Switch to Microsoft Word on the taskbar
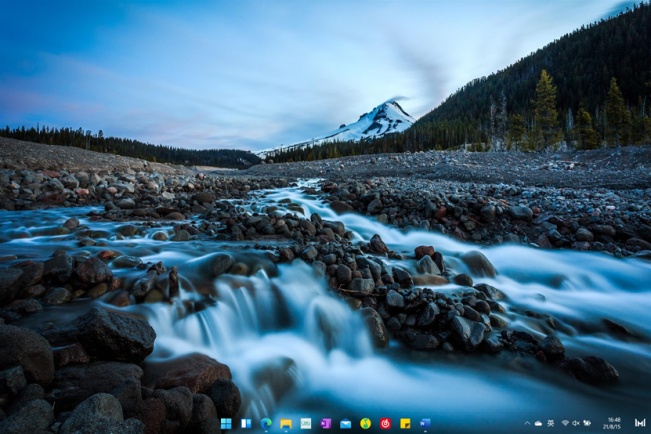The width and height of the screenshot is (651, 434). point(425,423)
